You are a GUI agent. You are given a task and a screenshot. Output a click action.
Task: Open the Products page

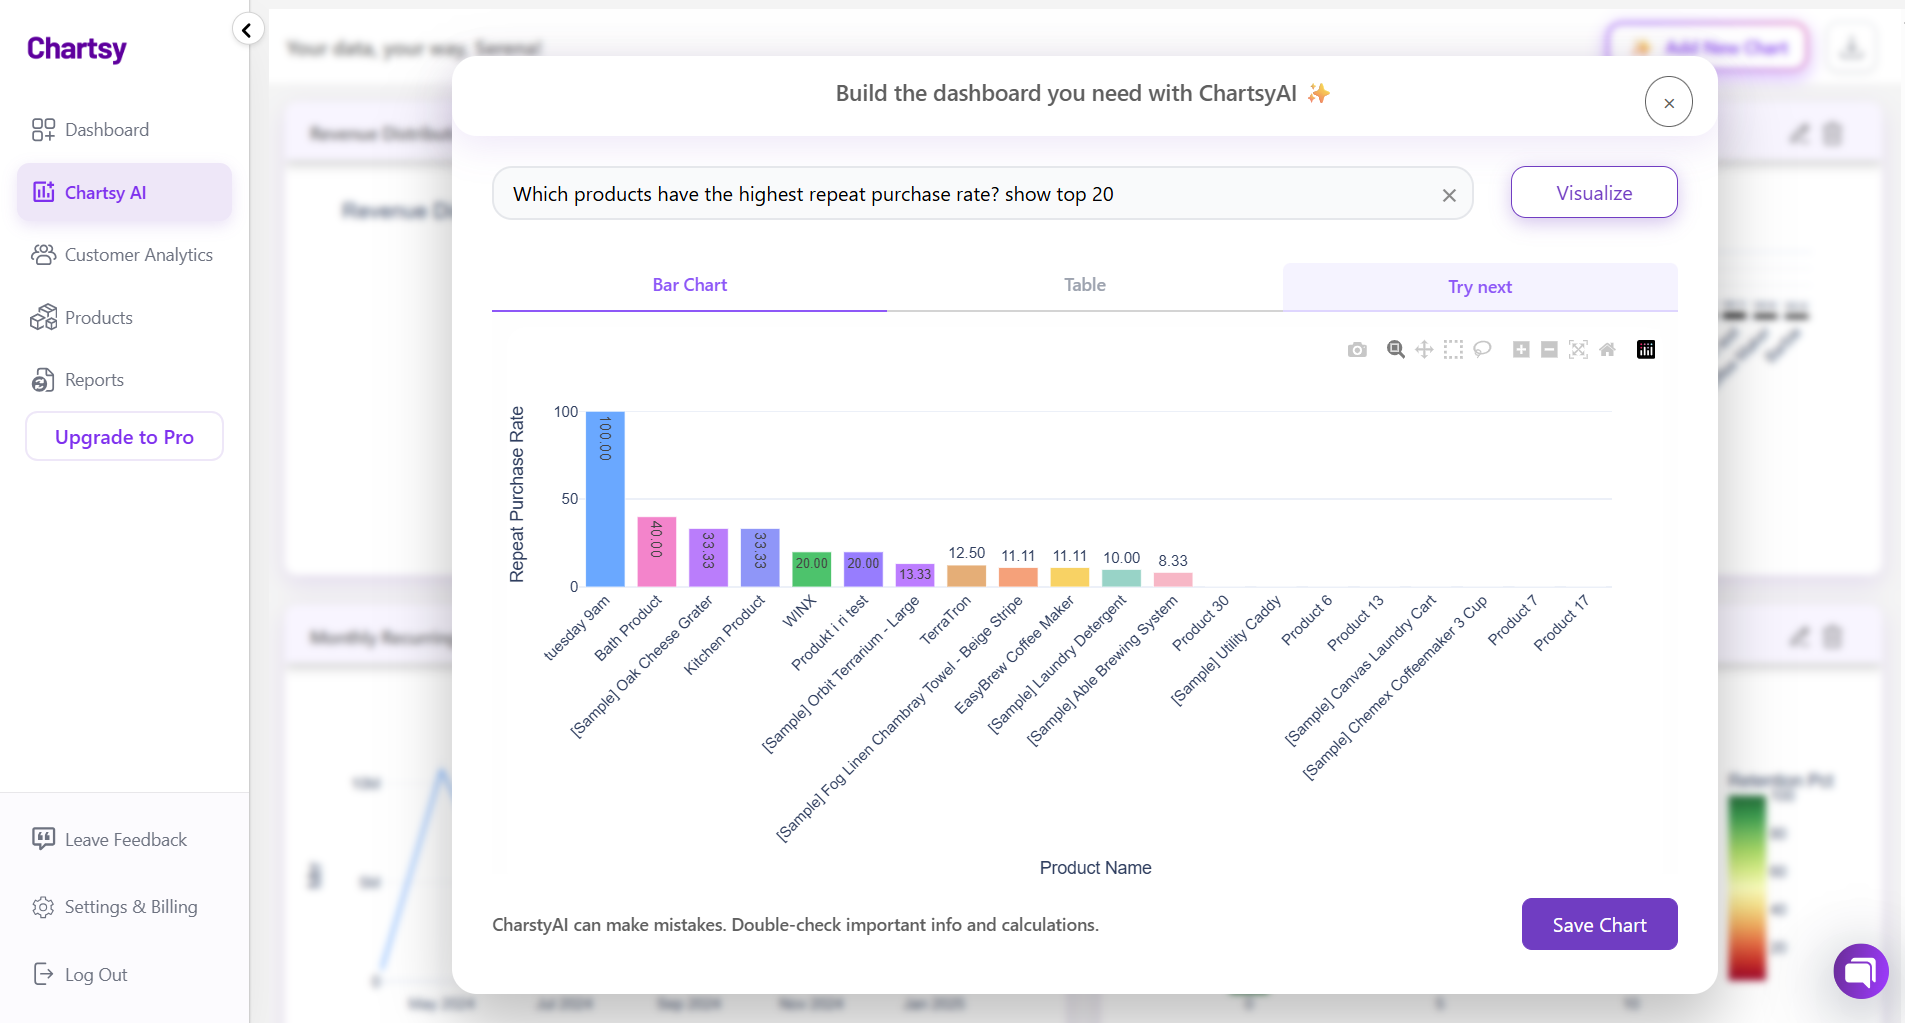point(98,317)
